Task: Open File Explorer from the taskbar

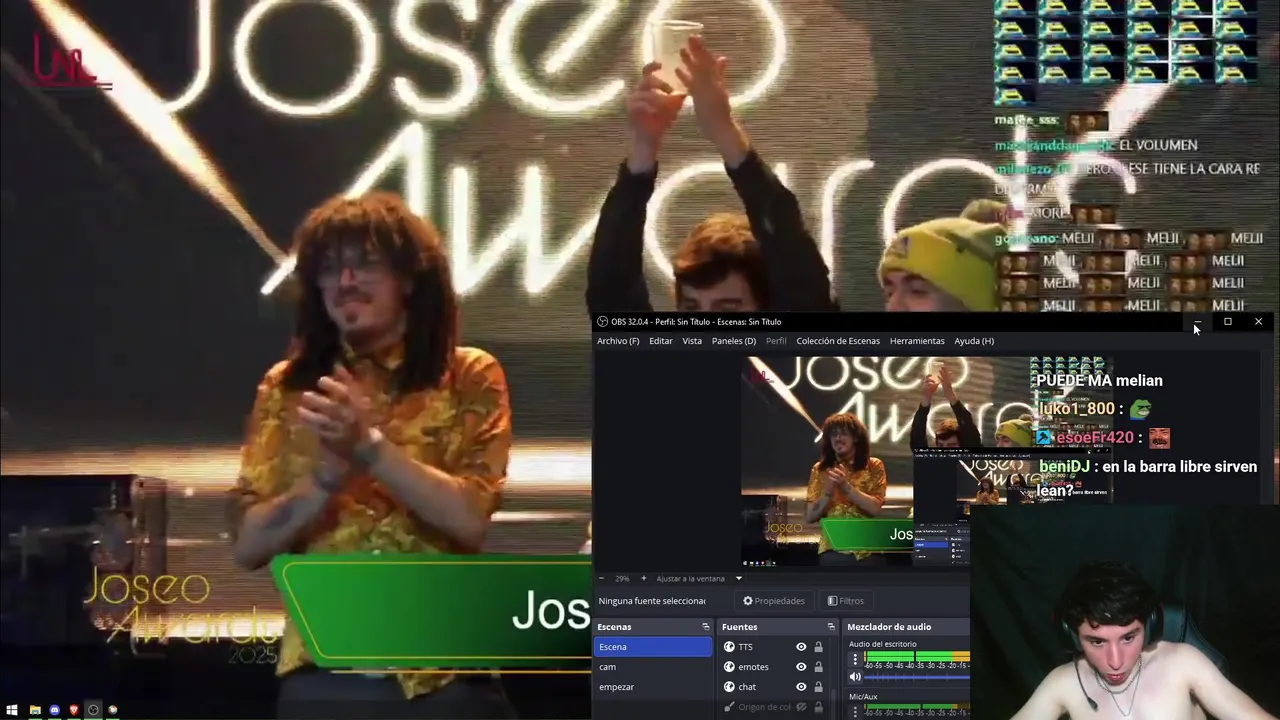Action: pos(35,710)
